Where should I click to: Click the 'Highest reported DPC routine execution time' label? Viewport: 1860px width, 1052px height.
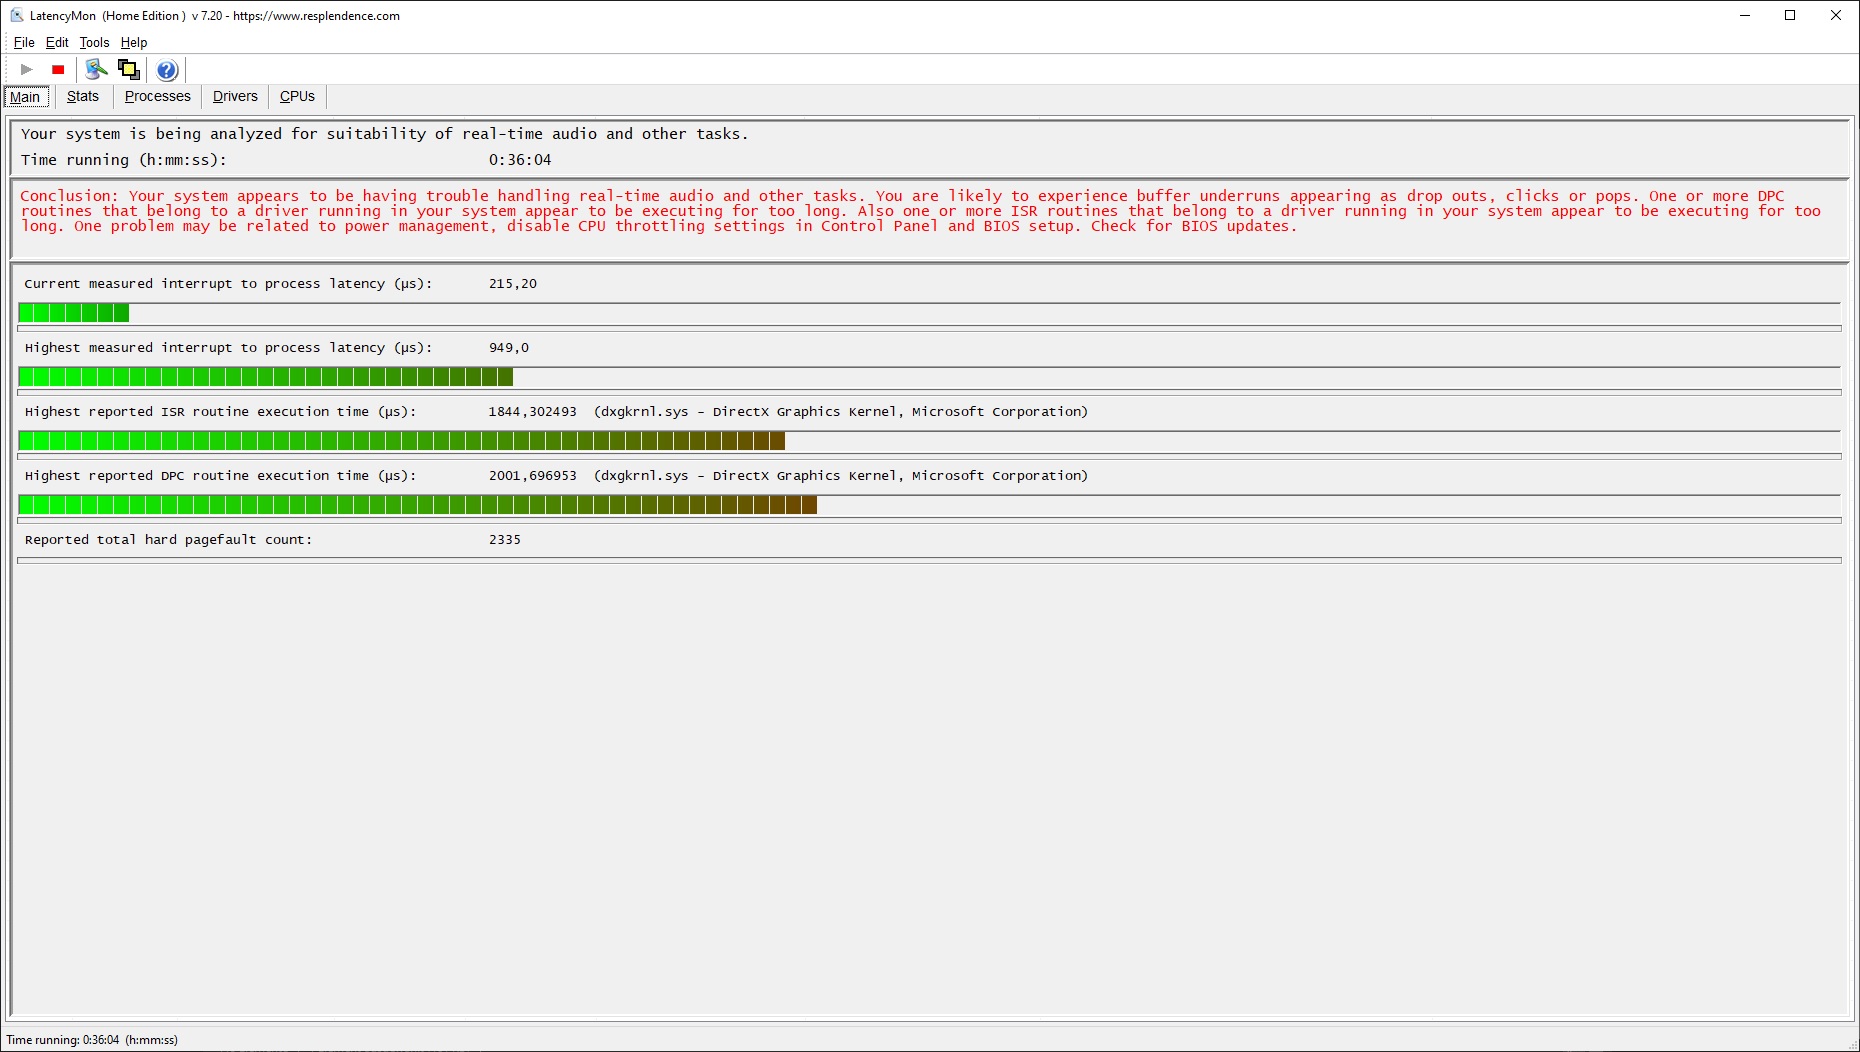220,476
